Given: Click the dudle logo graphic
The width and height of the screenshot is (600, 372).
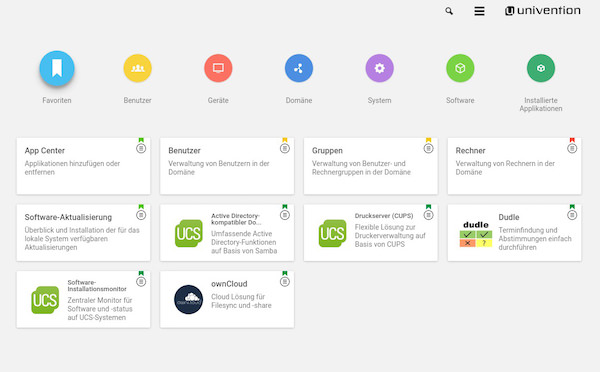Looking at the screenshot, I should [476, 234].
